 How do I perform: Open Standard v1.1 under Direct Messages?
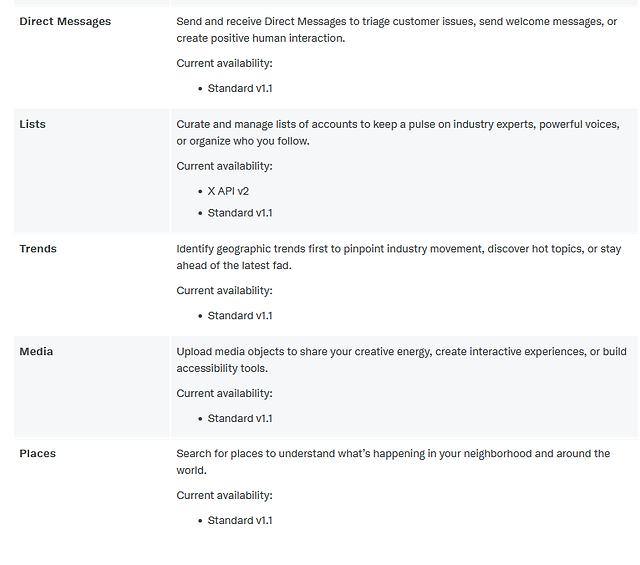(x=240, y=88)
